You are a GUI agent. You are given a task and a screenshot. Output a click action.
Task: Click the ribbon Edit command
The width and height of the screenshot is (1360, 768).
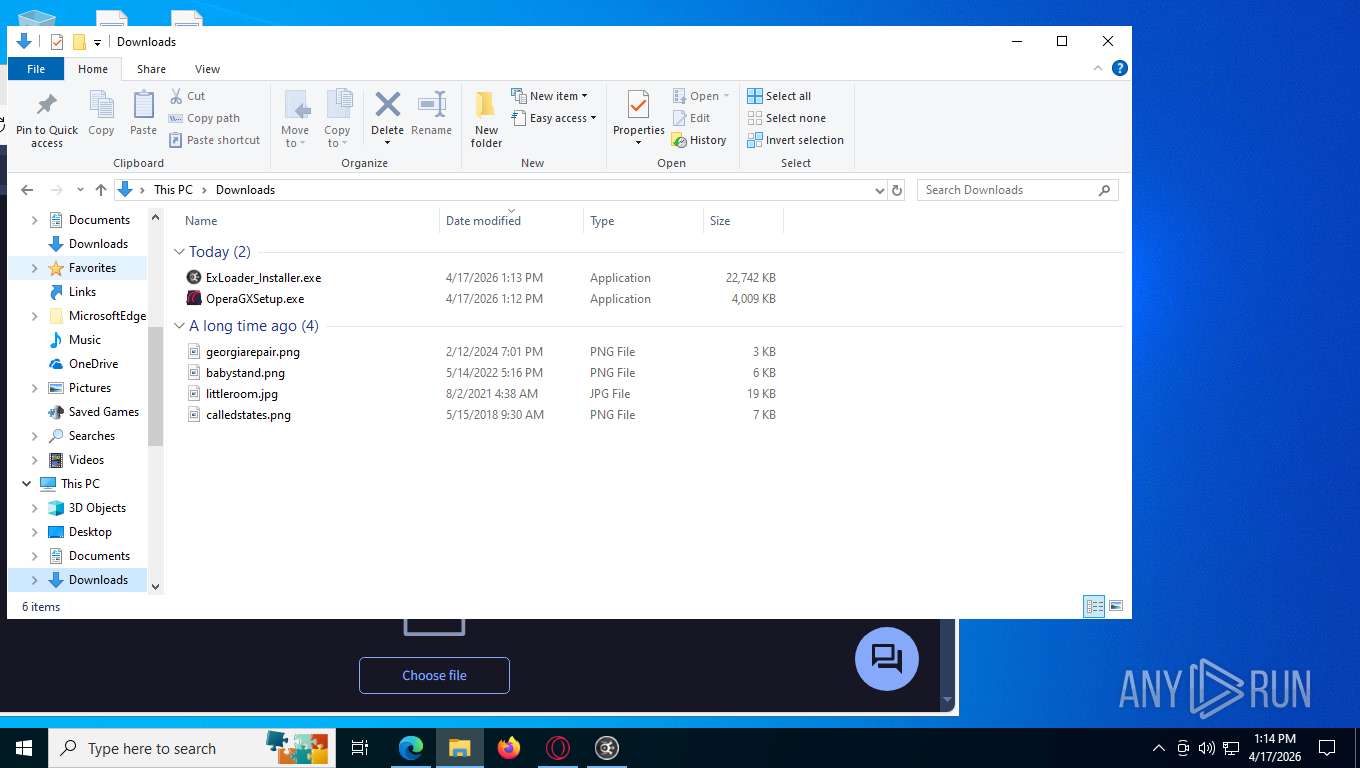[x=691, y=118]
